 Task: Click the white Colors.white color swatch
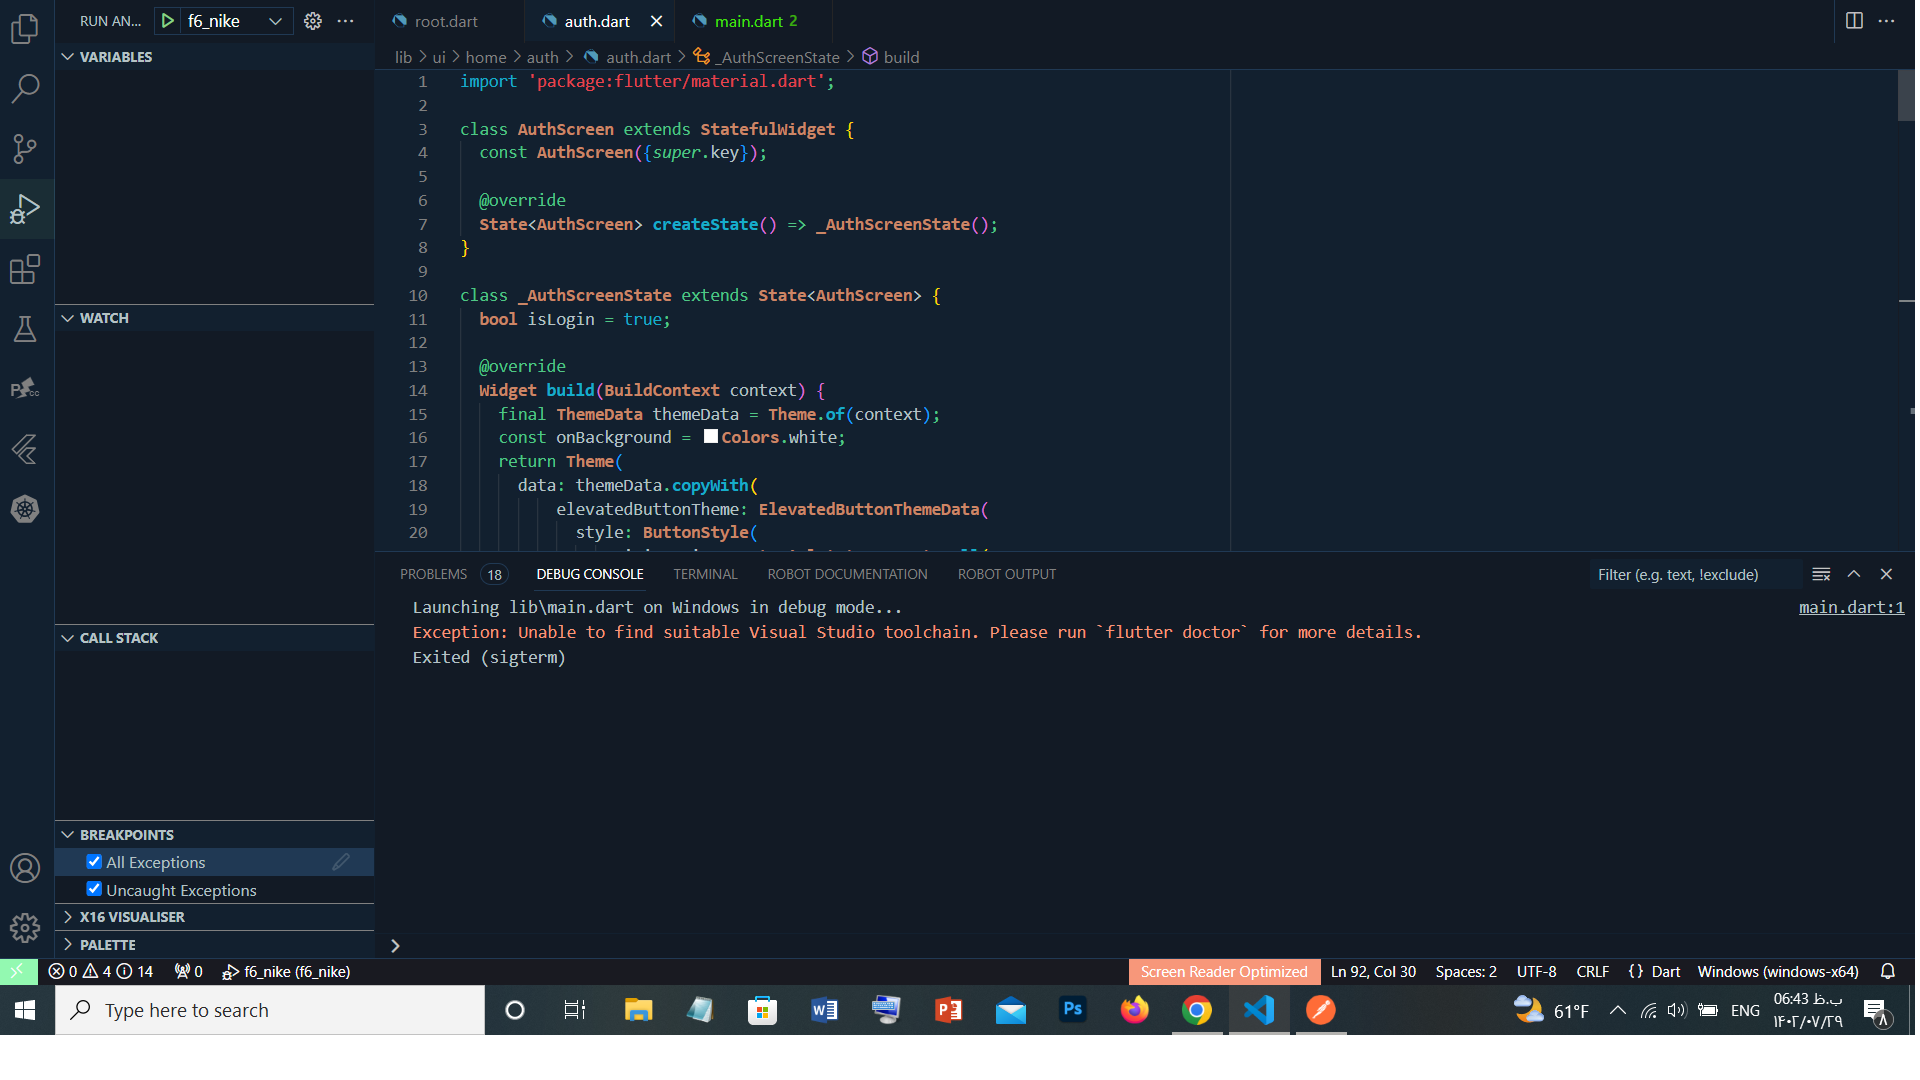[x=711, y=436]
